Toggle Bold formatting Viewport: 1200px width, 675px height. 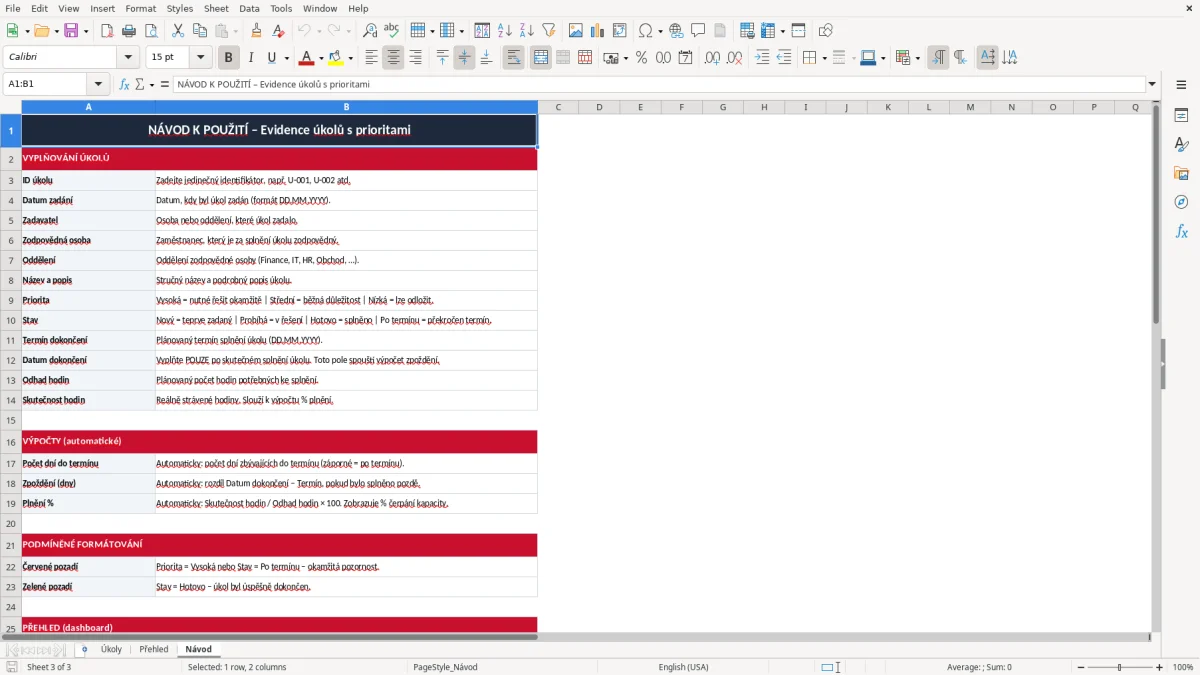[x=229, y=58]
